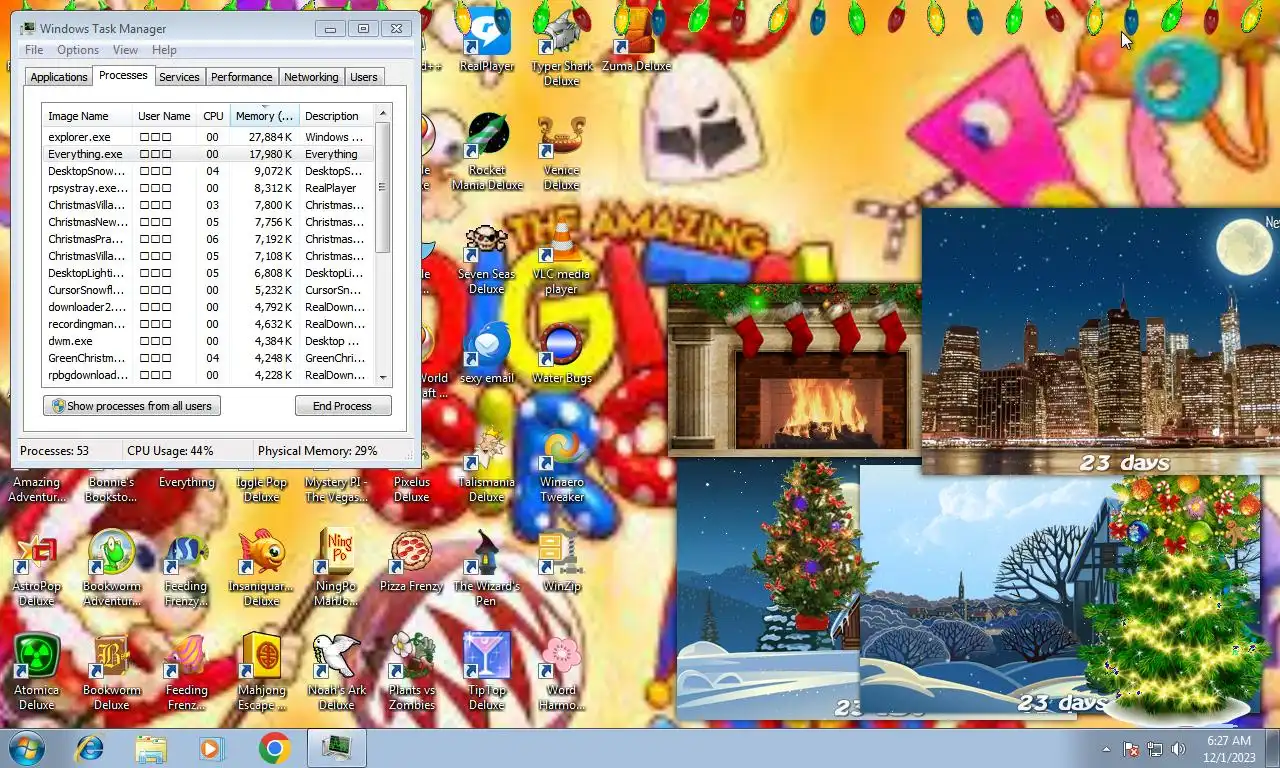Screen dimensions: 1280x768
Task: Click process list scrollbar down arrow
Action: [383, 378]
